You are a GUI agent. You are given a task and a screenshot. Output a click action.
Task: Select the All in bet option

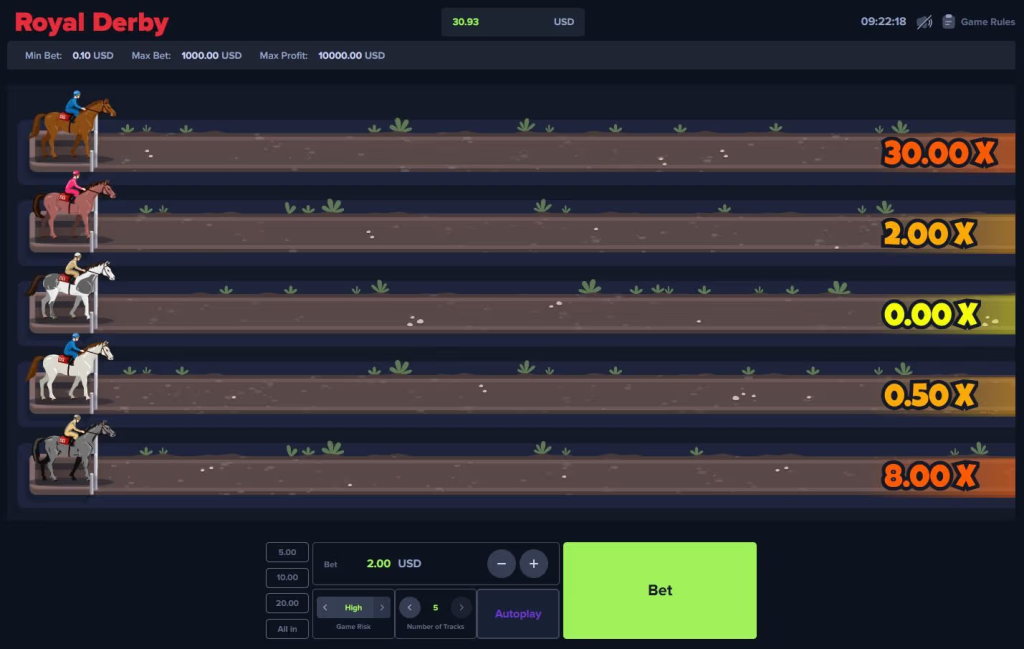click(x=287, y=629)
